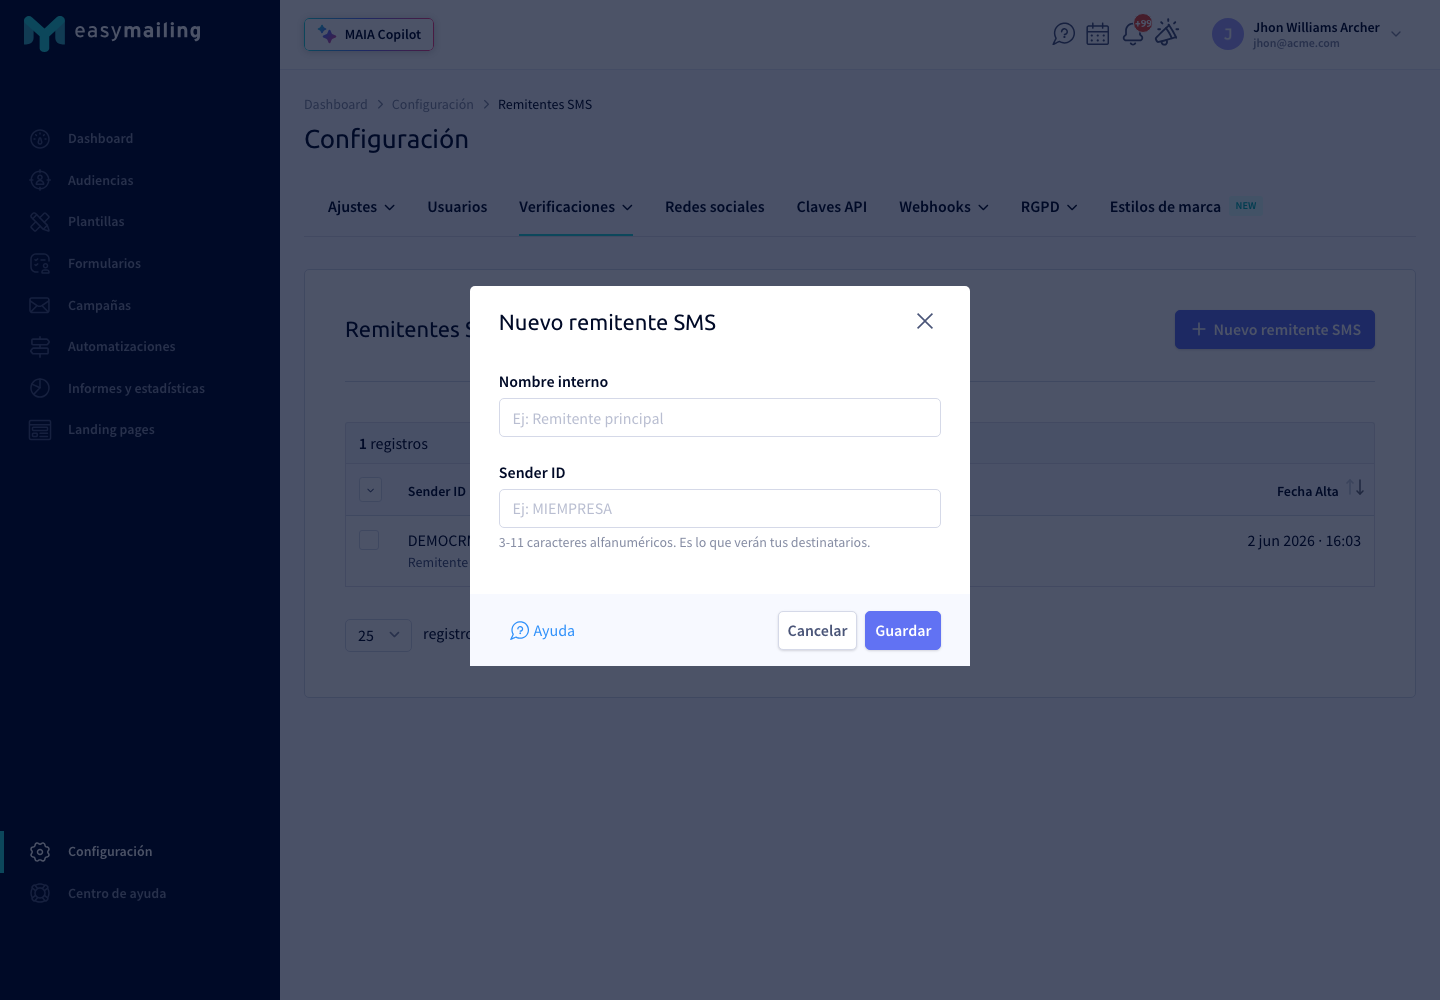Screen dimensions: 1440x1000
Task: Open the calendar icon in header
Action: pos(1098,34)
